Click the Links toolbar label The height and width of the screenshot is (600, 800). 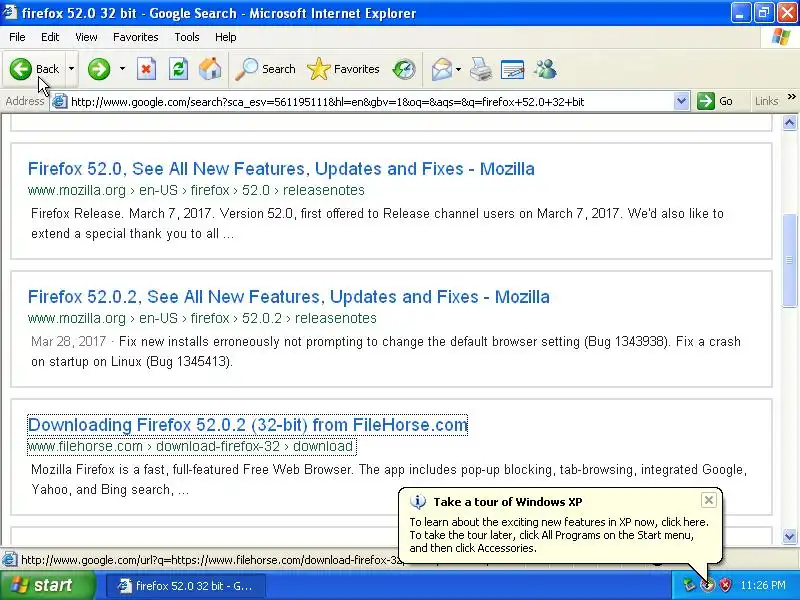(x=766, y=101)
